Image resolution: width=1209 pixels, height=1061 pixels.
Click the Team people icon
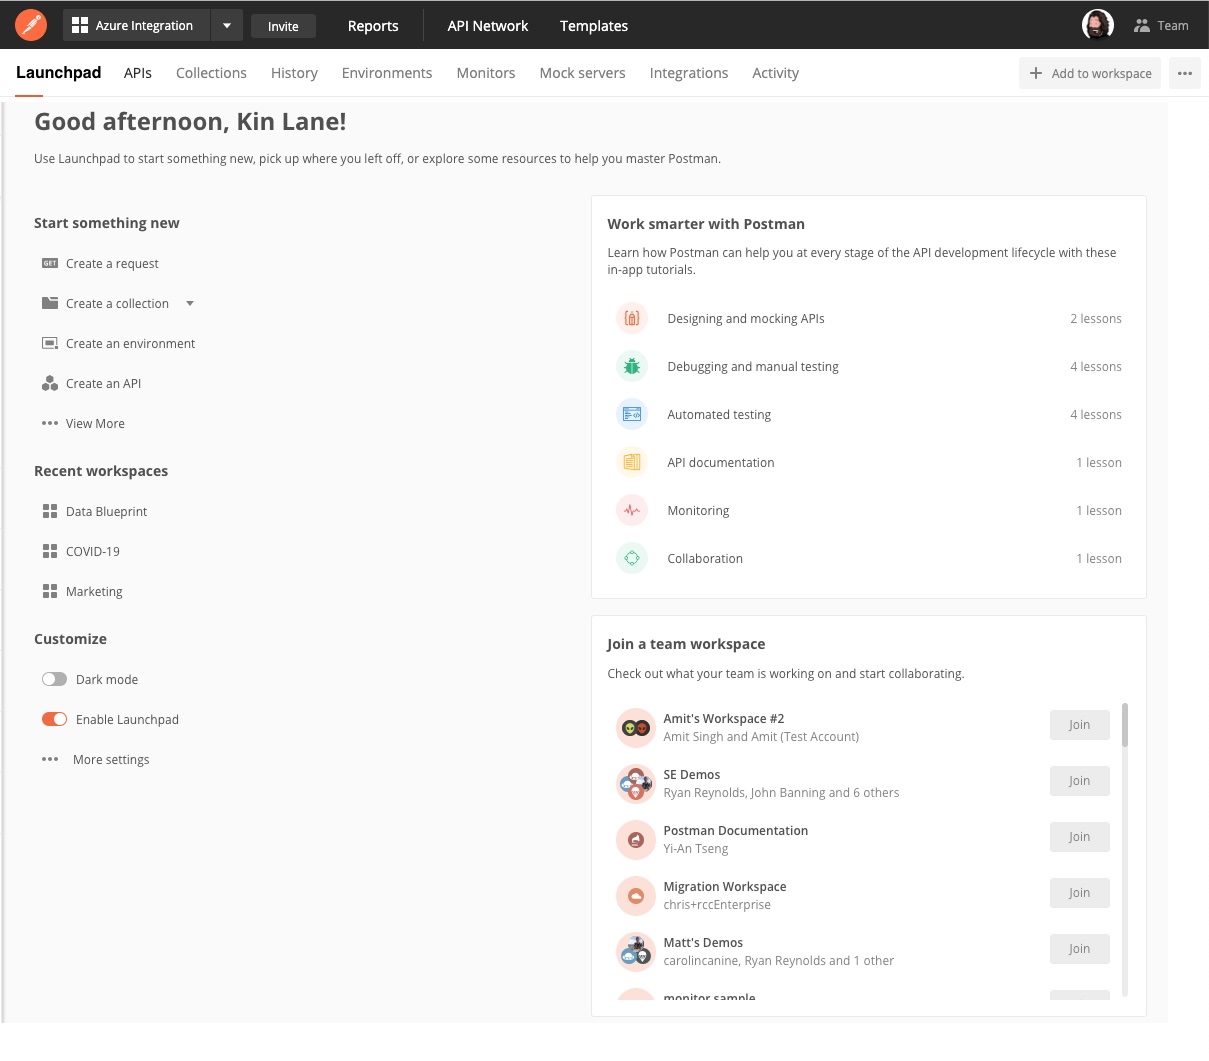coord(1142,26)
